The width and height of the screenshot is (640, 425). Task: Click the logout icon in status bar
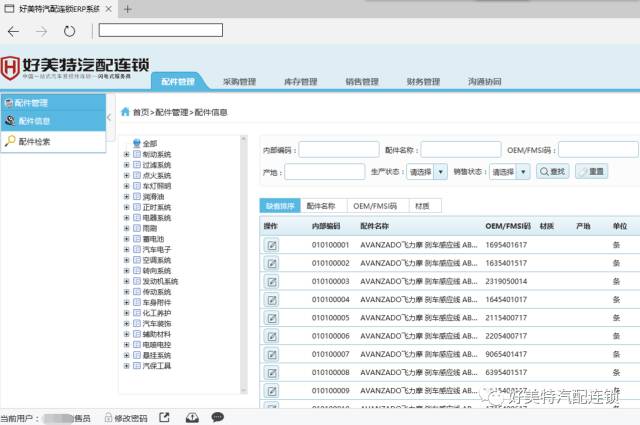pyautogui.click(x=164, y=417)
